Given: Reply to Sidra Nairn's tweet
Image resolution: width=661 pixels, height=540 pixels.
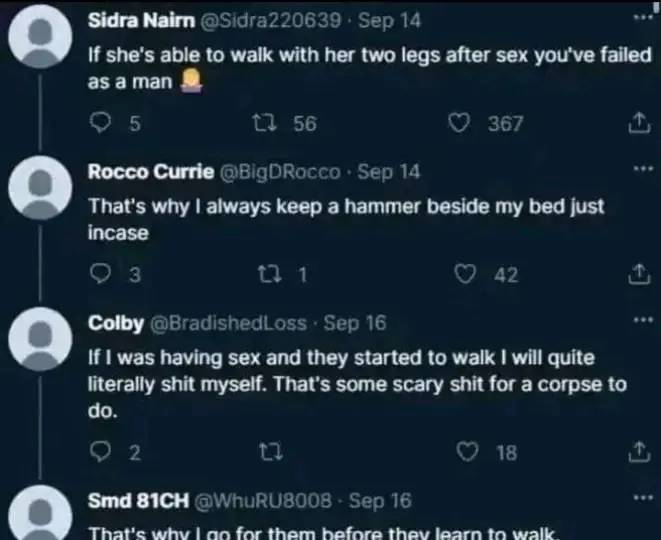Looking at the screenshot, I should pos(101,124).
